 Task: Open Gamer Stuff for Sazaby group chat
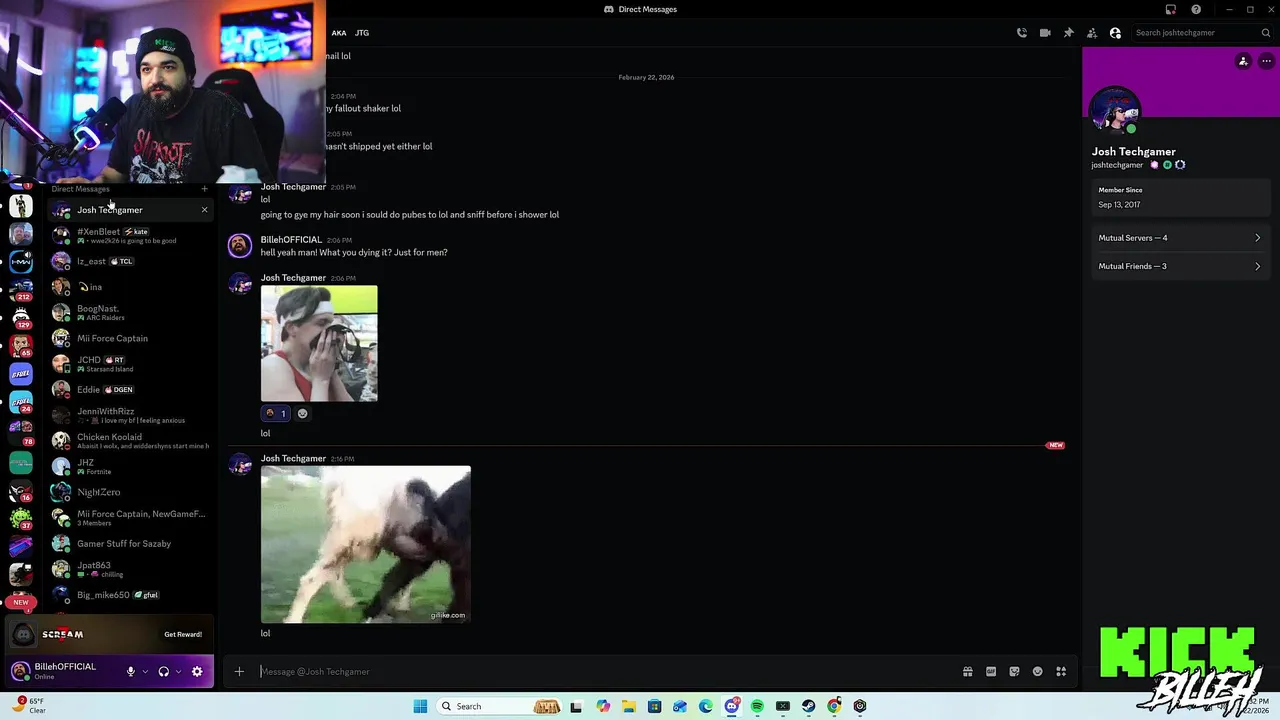pos(131,544)
